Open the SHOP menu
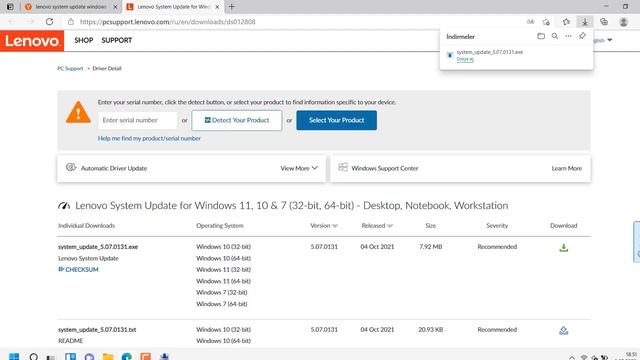This screenshot has height=360, width=640. 84,40
